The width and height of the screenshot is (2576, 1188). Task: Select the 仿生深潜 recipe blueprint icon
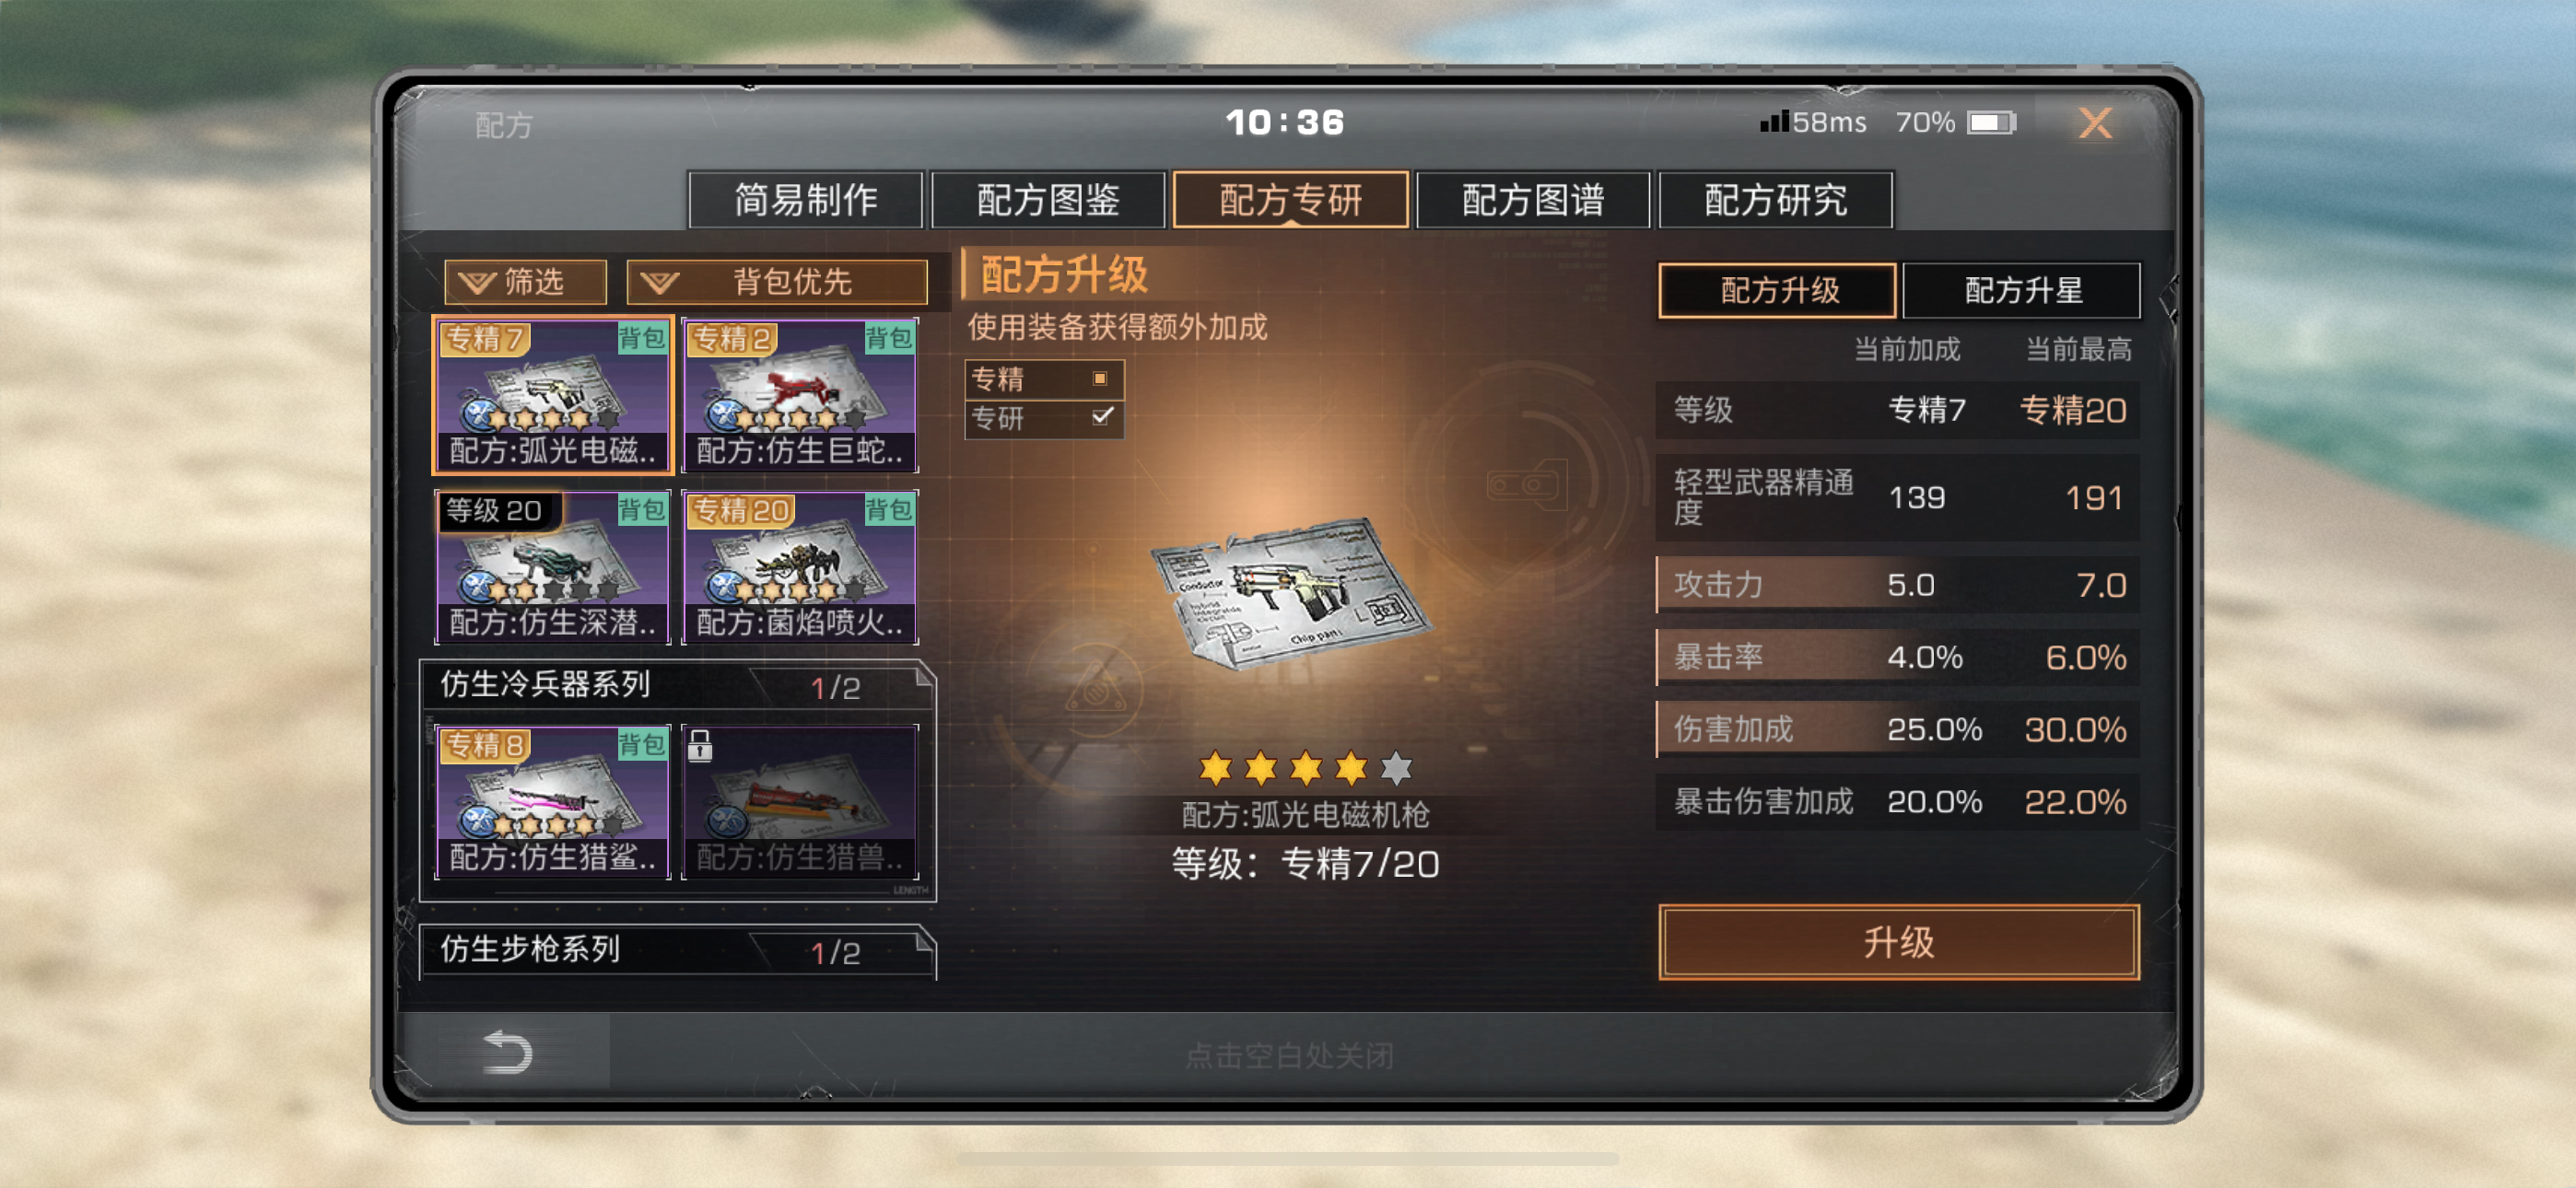coord(553,566)
